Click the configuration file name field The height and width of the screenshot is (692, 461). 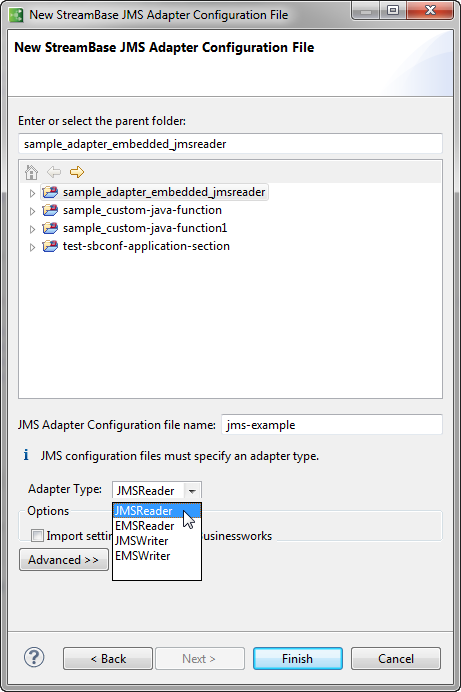tap(332, 425)
